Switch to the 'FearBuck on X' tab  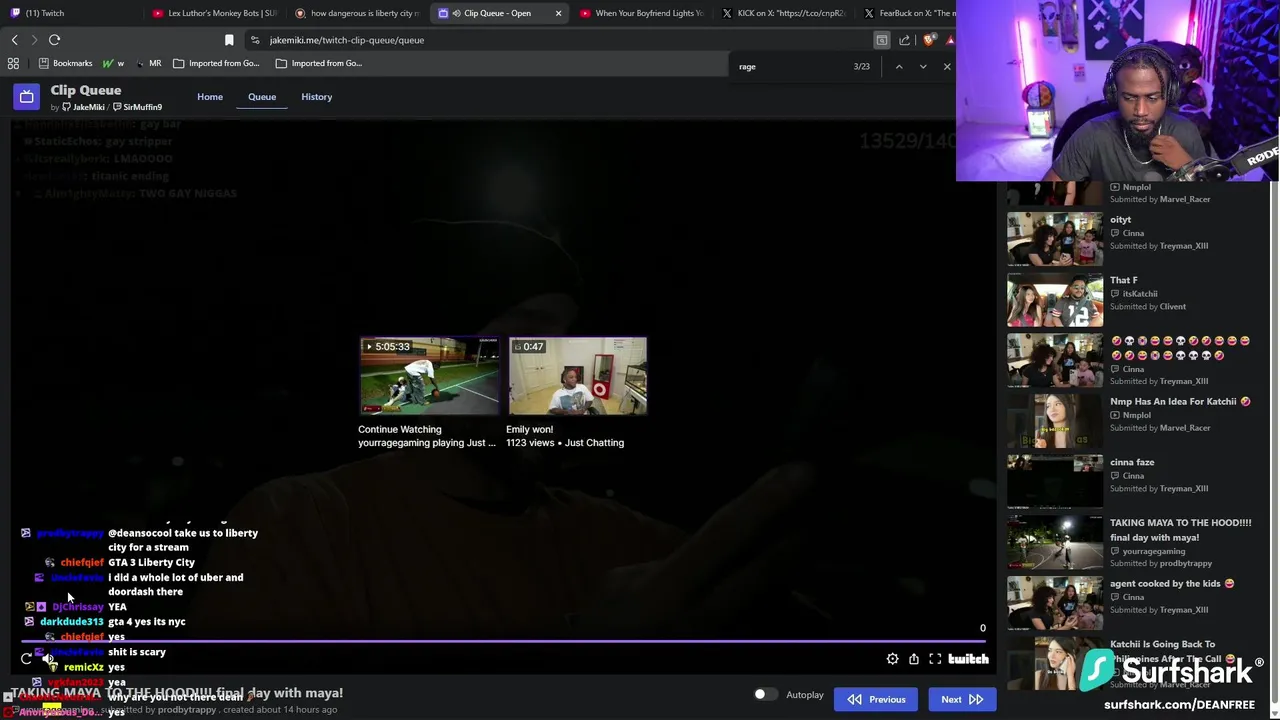[x=908, y=13]
